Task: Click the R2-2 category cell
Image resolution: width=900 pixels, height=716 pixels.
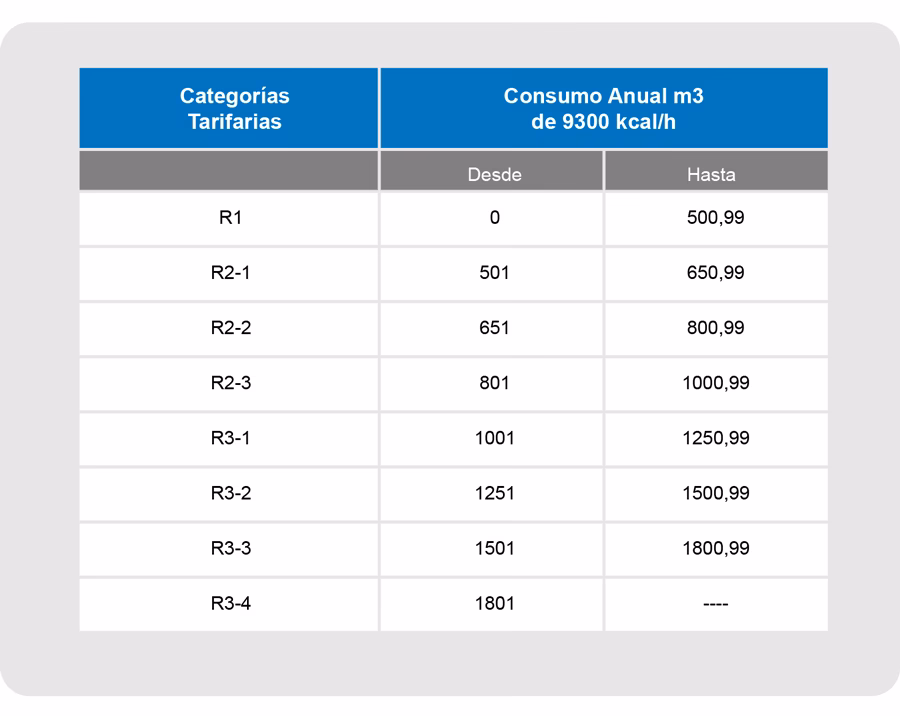Action: pos(230,328)
